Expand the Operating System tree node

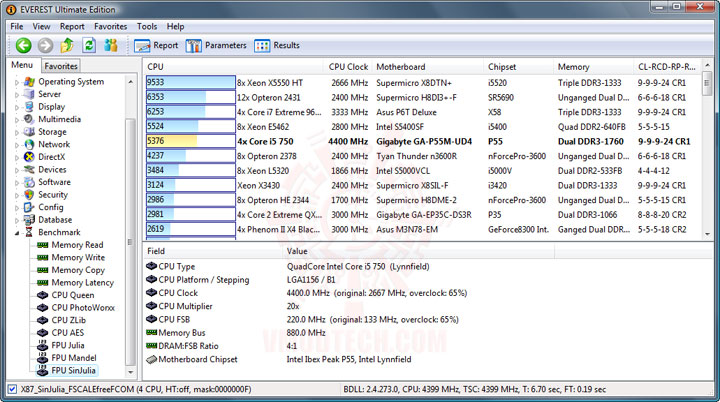point(17,82)
